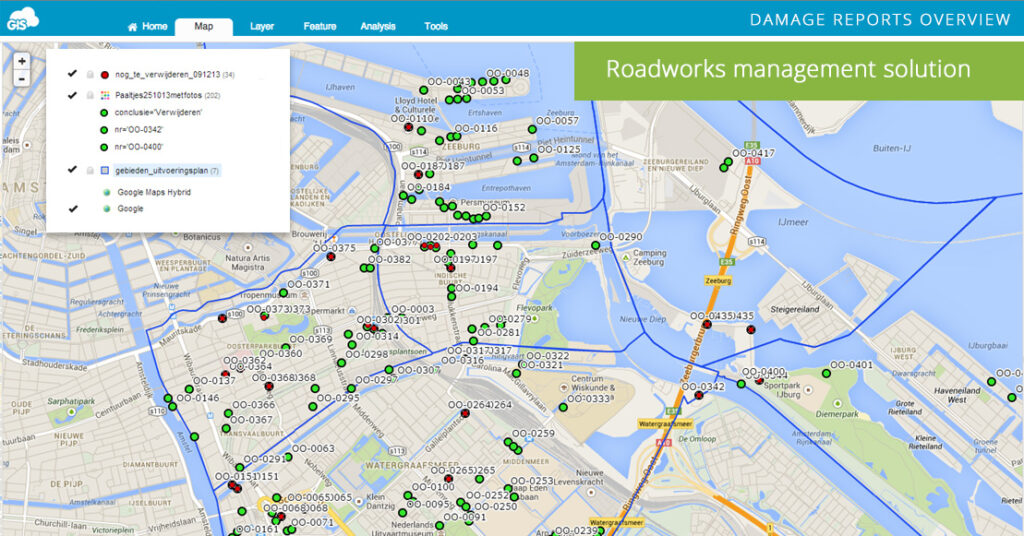1024x536 pixels.
Task: Click map marker labeled OO-0057
Action: point(532,129)
